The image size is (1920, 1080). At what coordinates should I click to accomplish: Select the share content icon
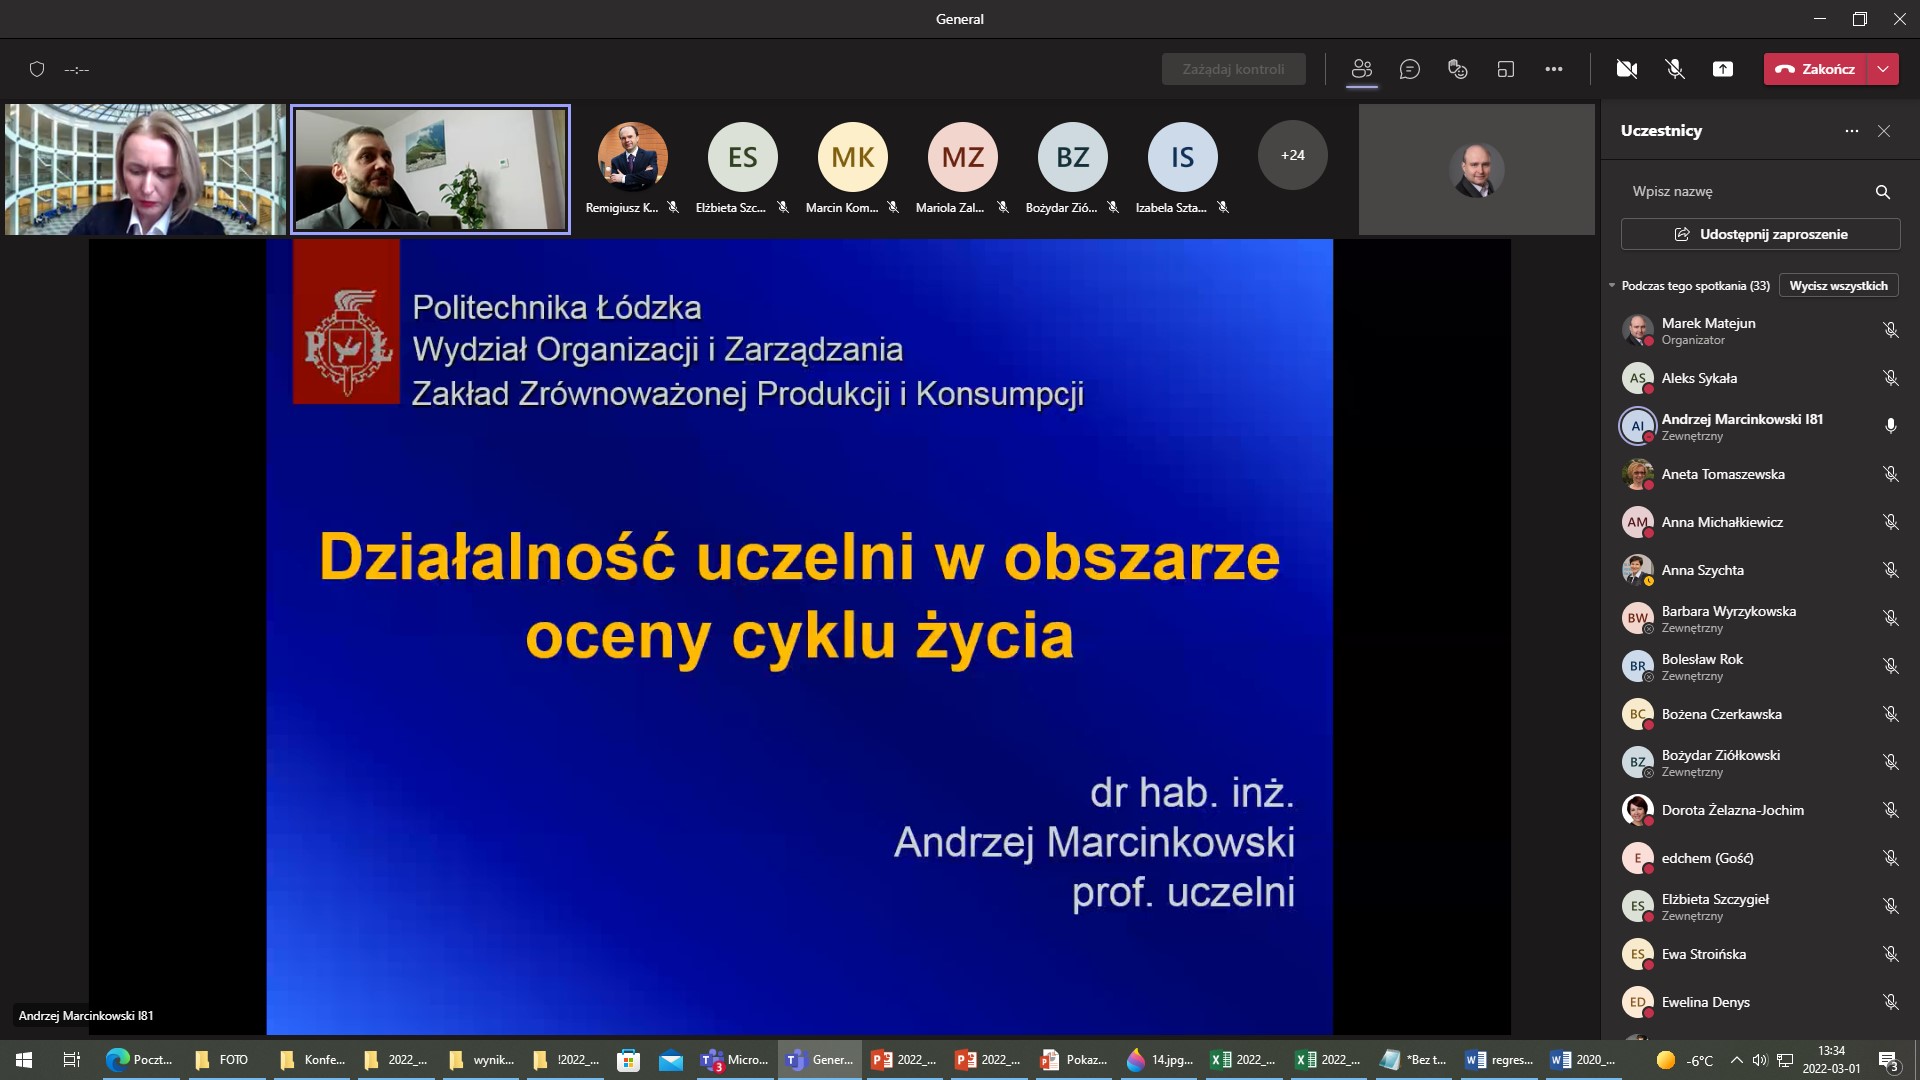point(1723,69)
